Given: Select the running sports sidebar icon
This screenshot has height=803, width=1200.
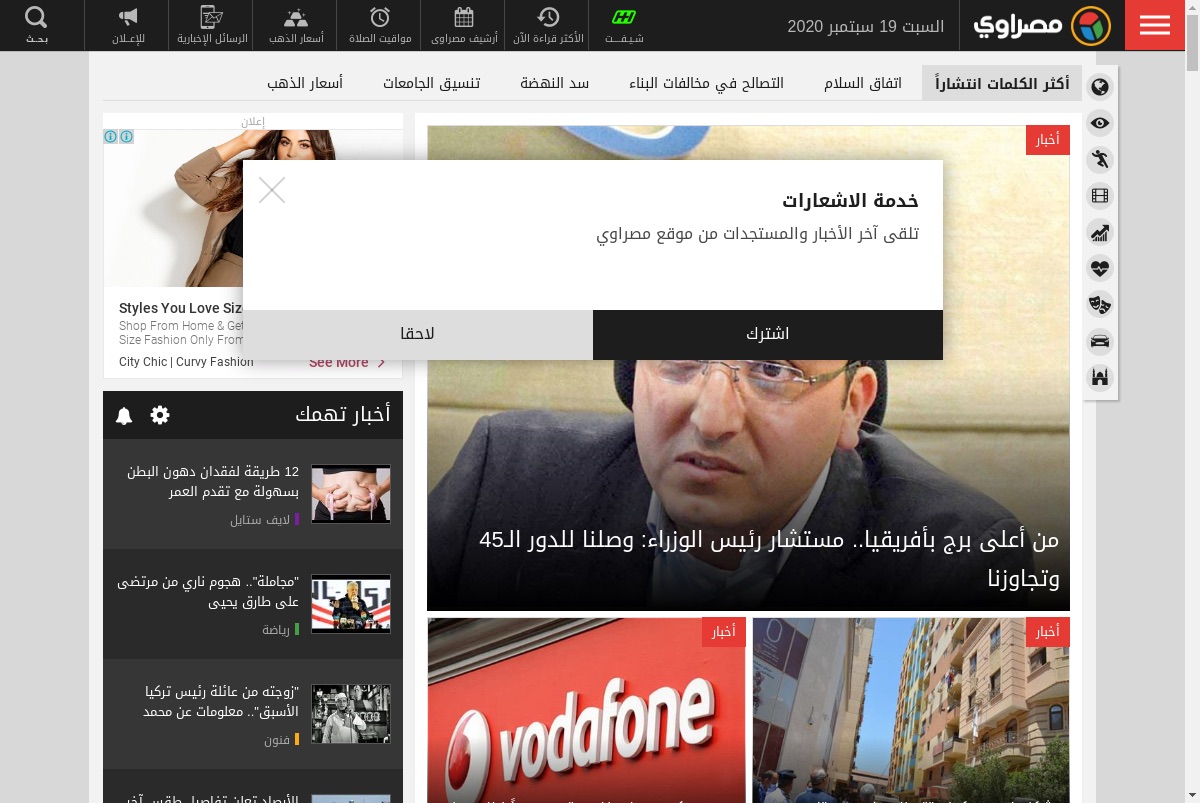Looking at the screenshot, I should [1100, 159].
